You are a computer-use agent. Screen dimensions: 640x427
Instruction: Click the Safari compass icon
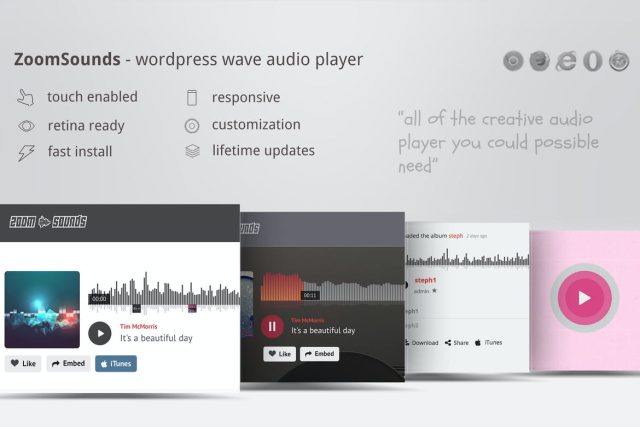[x=619, y=61]
